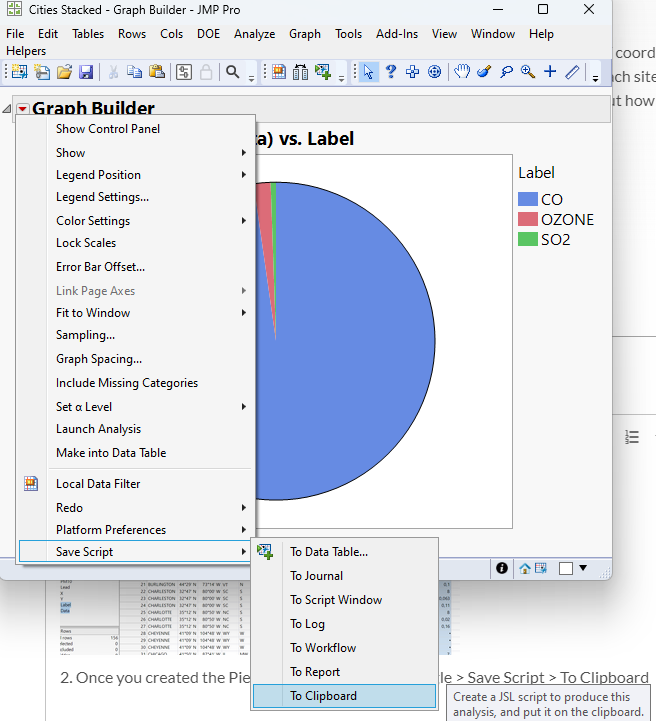The width and height of the screenshot is (656, 721).
Task: Select the Selection plus tool
Action: 412,72
